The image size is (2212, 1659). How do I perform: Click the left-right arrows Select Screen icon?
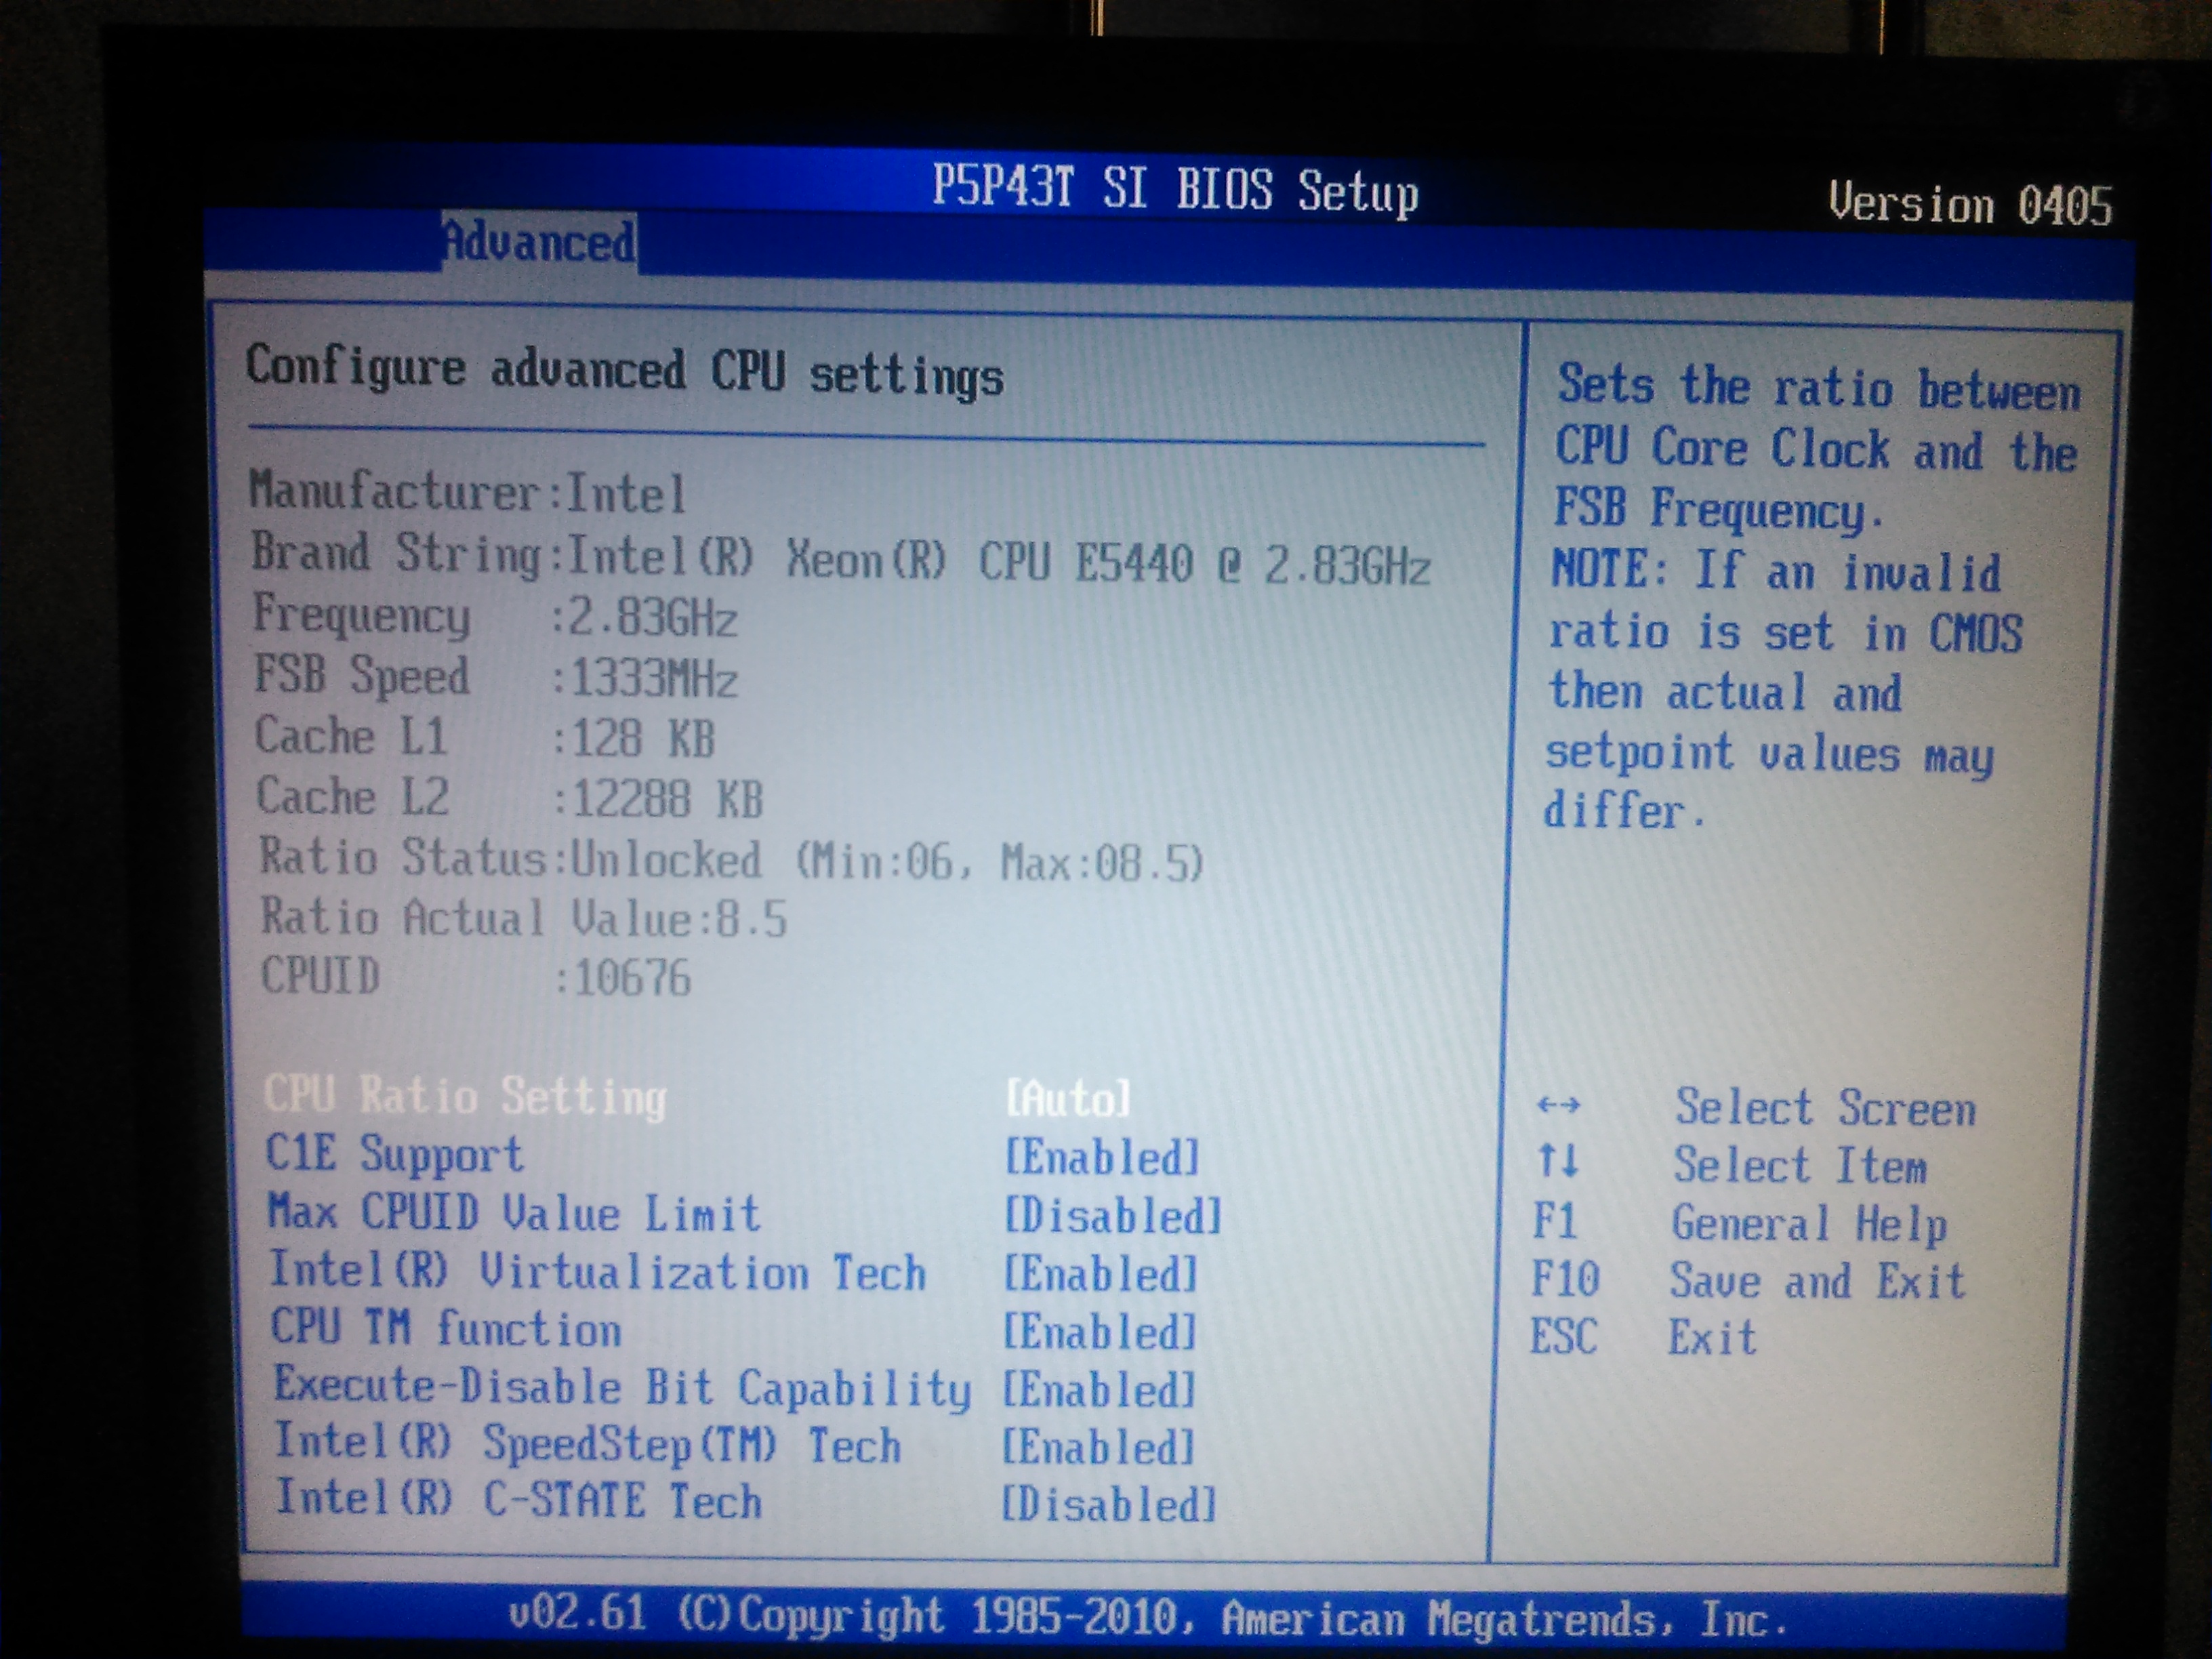1558,1105
